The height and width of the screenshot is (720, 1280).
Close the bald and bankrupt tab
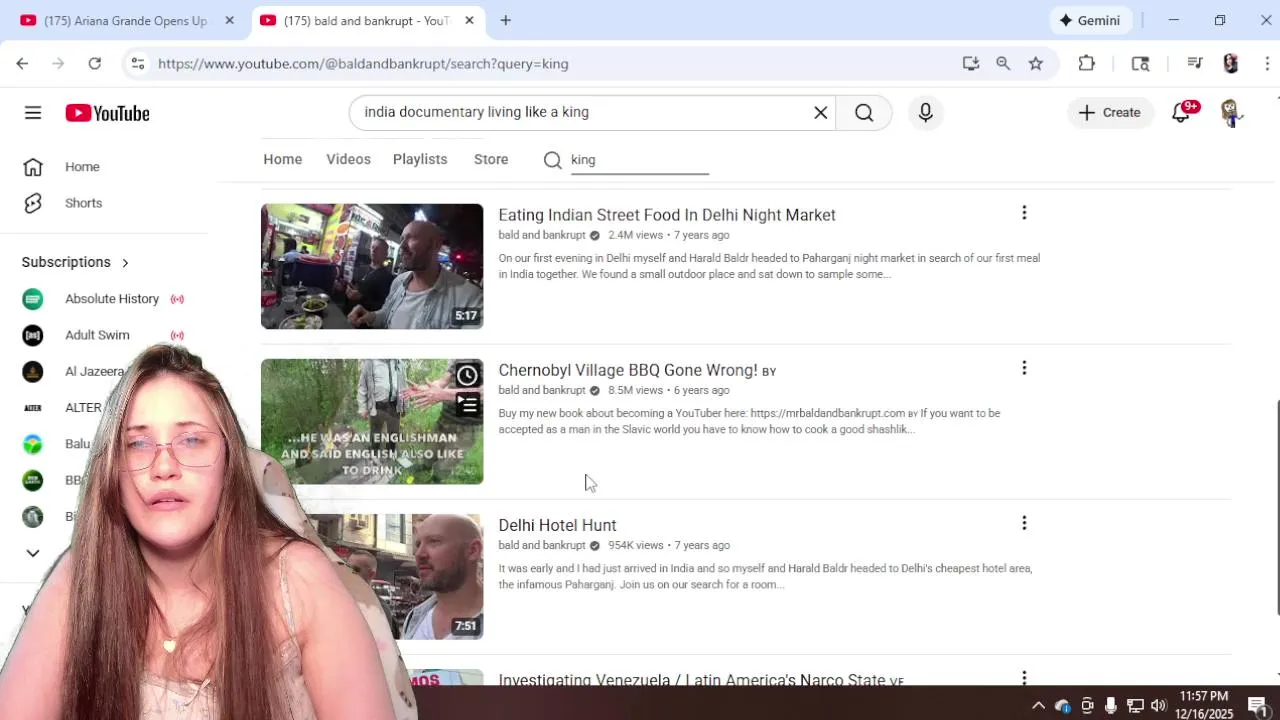pos(469,20)
